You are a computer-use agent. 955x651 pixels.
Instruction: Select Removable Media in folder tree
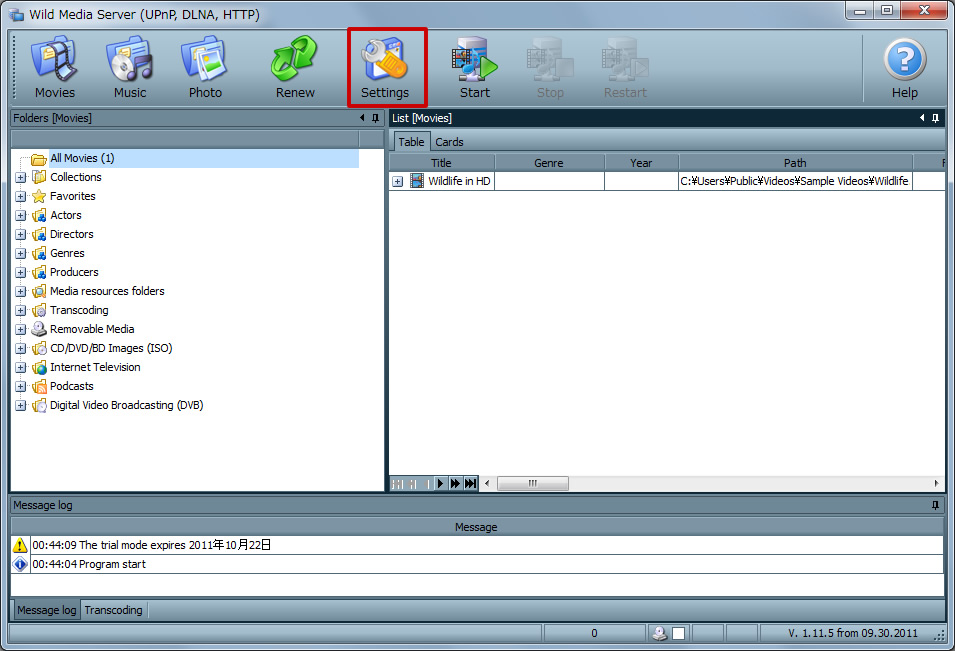click(x=92, y=329)
